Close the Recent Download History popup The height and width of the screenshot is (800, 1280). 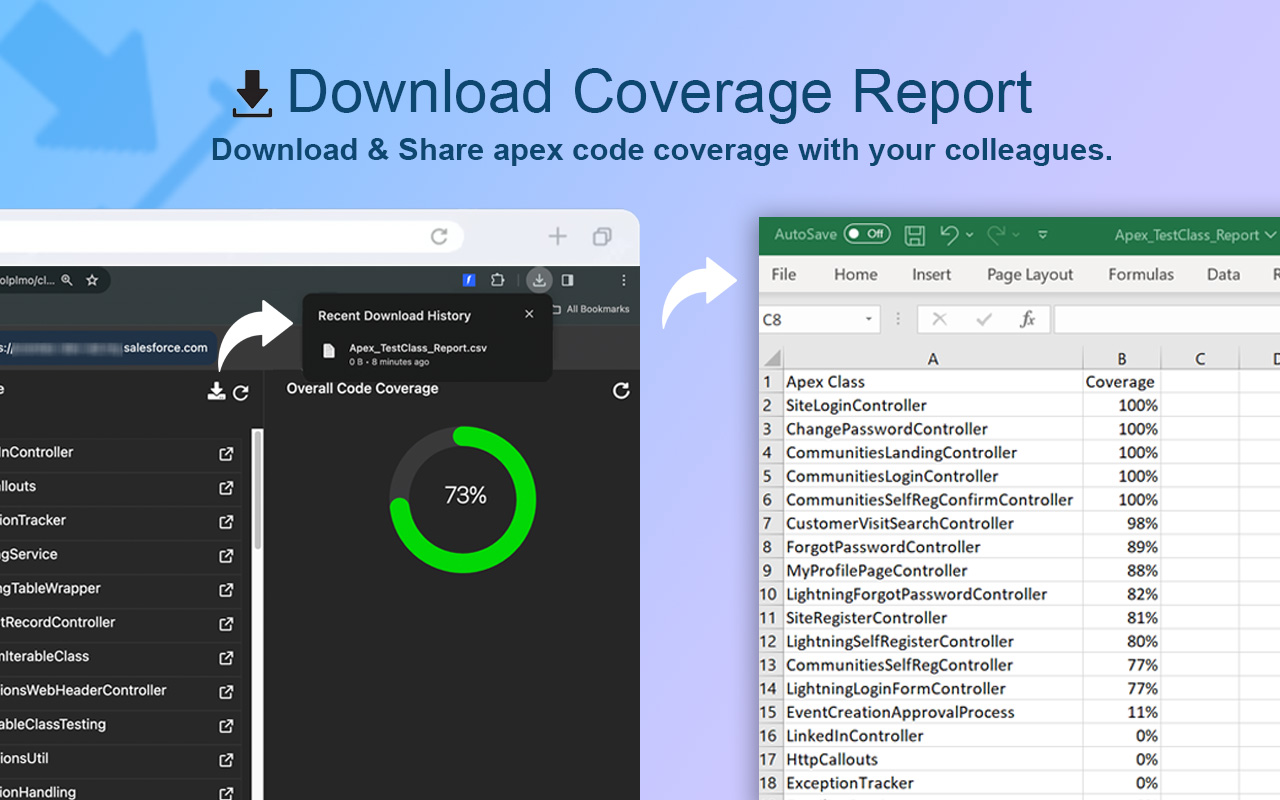(529, 314)
